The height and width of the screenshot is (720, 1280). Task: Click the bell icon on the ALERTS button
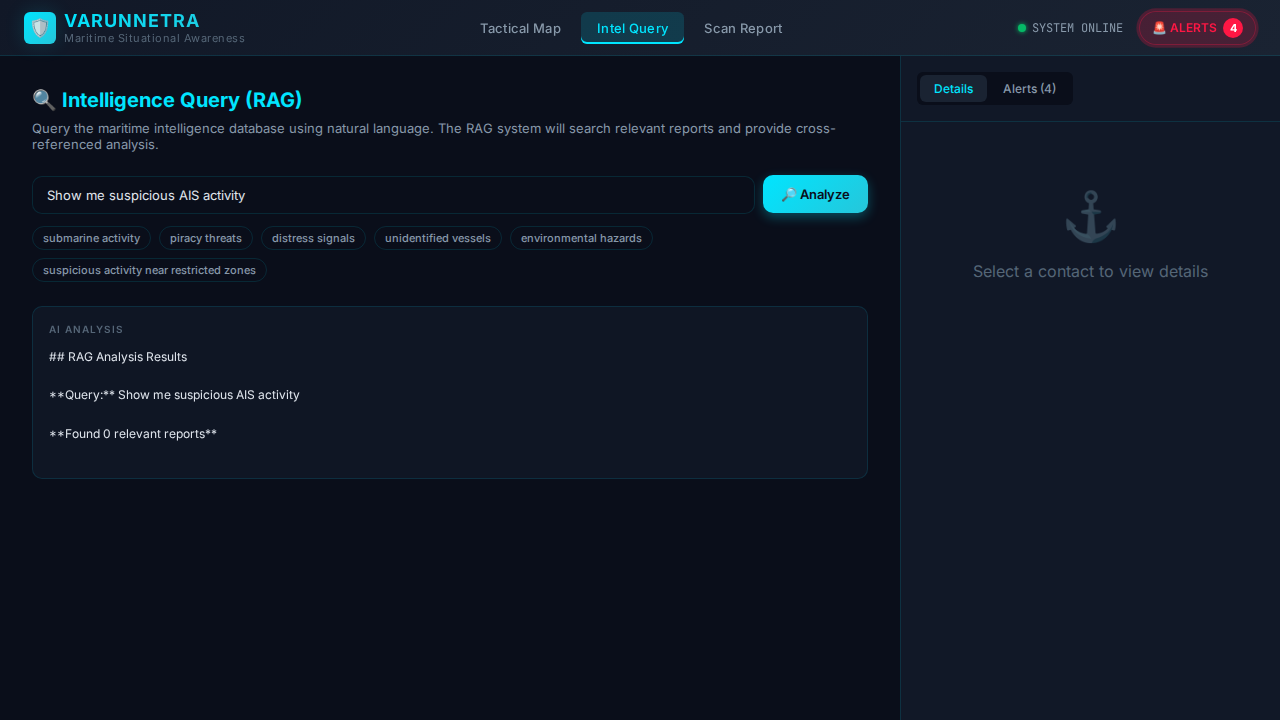tap(1160, 28)
